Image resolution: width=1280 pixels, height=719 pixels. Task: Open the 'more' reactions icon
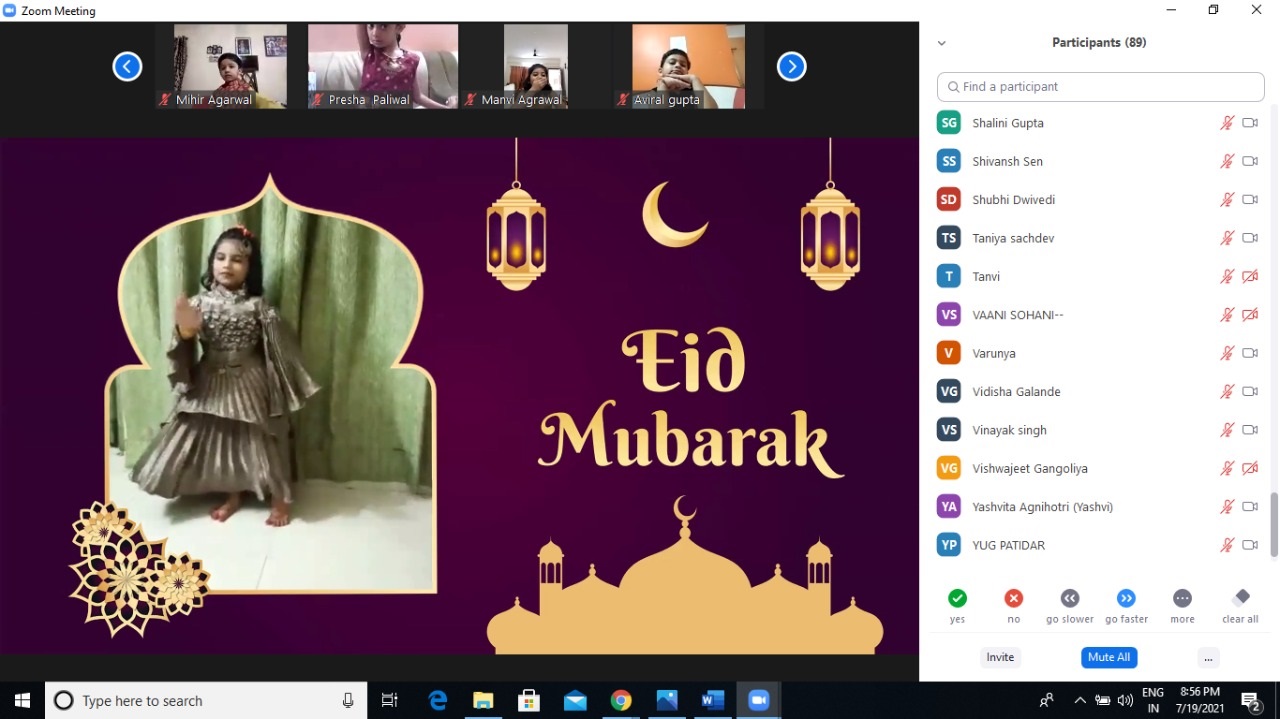(x=1182, y=598)
